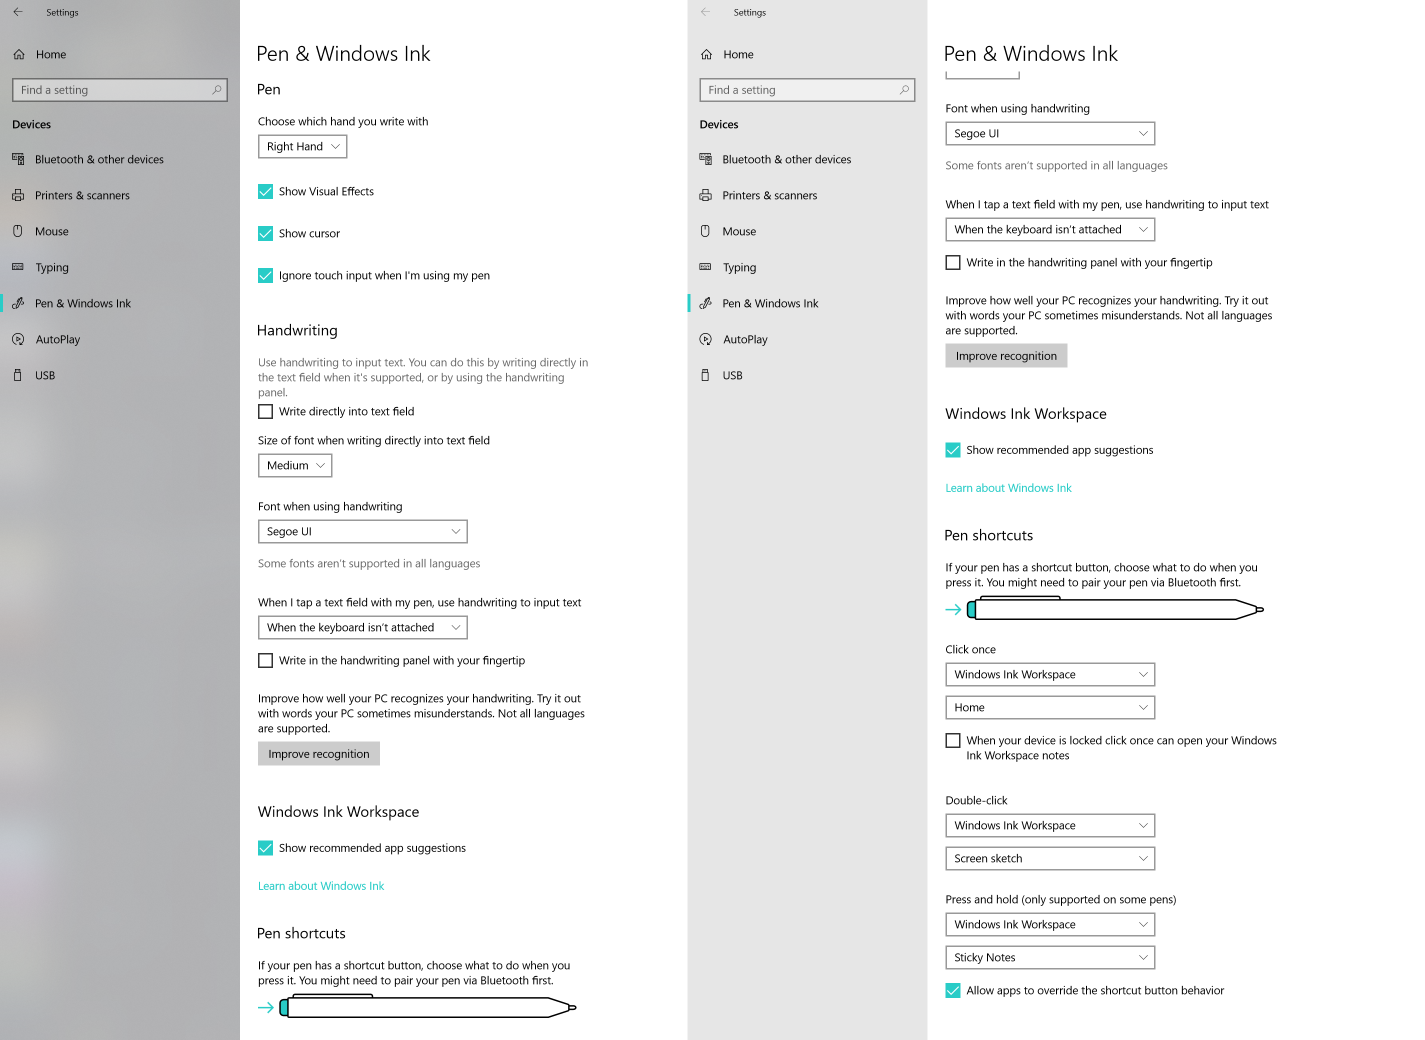This screenshot has height=1040, width=1425.
Task: Expand the Medium font size dropdown
Action: 295,465
